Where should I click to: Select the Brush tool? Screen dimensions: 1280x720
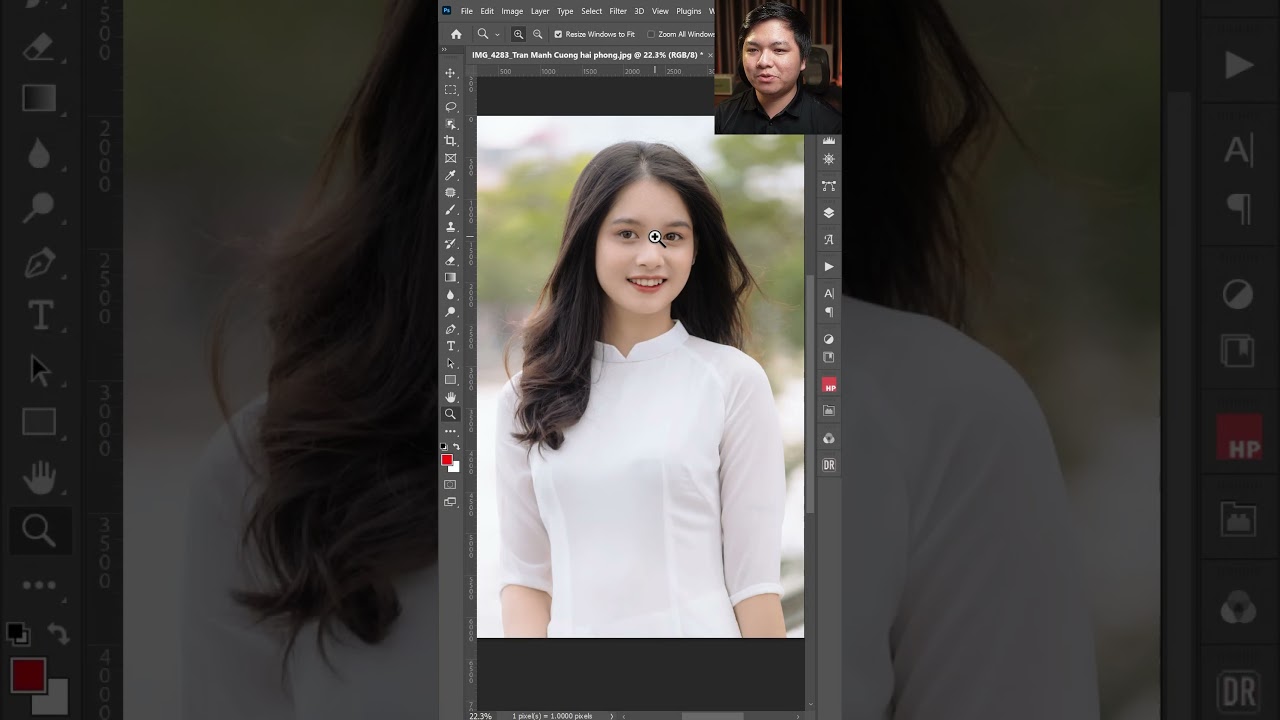coord(450,210)
